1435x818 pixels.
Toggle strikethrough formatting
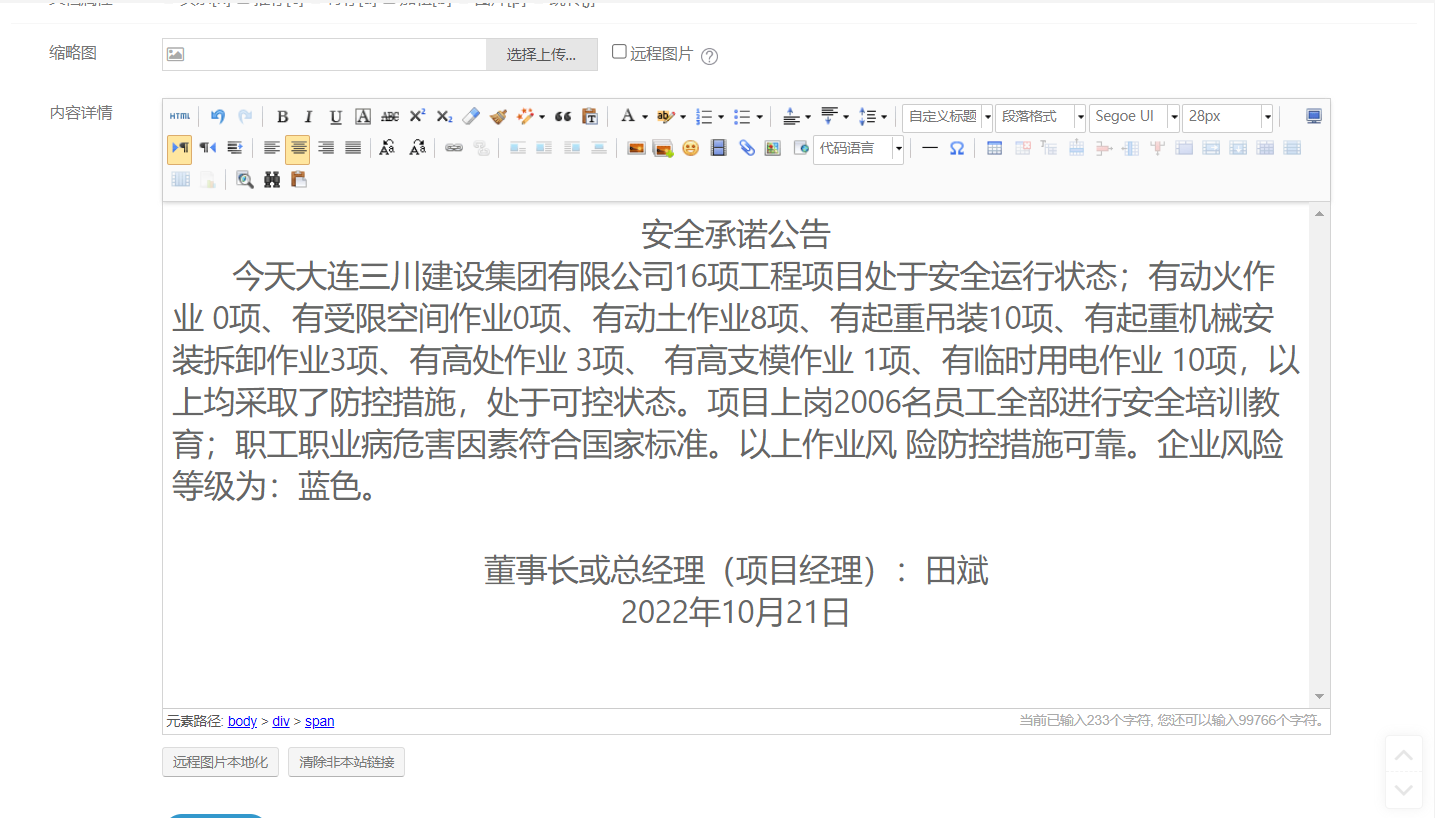pyautogui.click(x=390, y=117)
